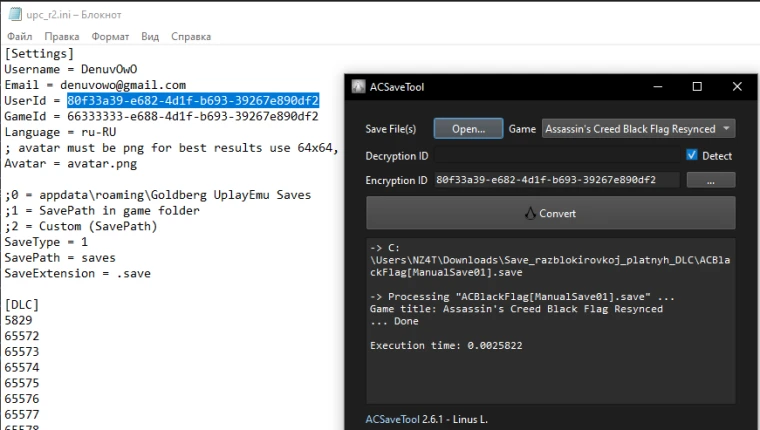Viewport: 760px width, 430px height.
Task: Disable the Detect checkbox
Action: [x=692, y=155]
